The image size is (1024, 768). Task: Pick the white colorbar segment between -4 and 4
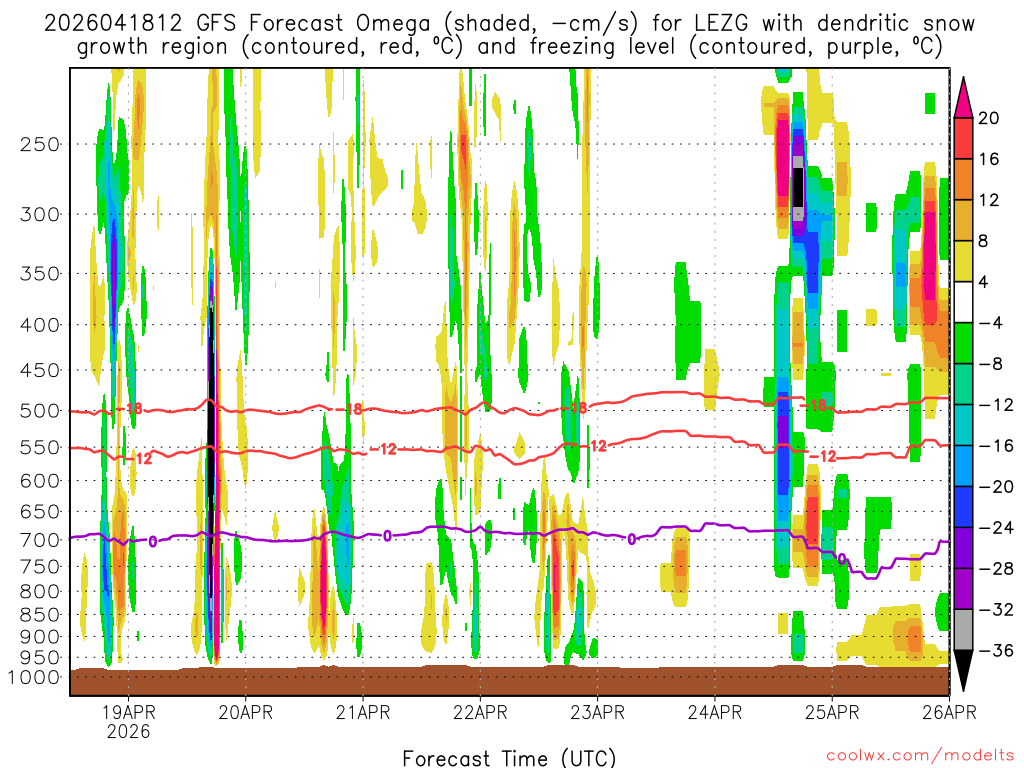pos(963,302)
